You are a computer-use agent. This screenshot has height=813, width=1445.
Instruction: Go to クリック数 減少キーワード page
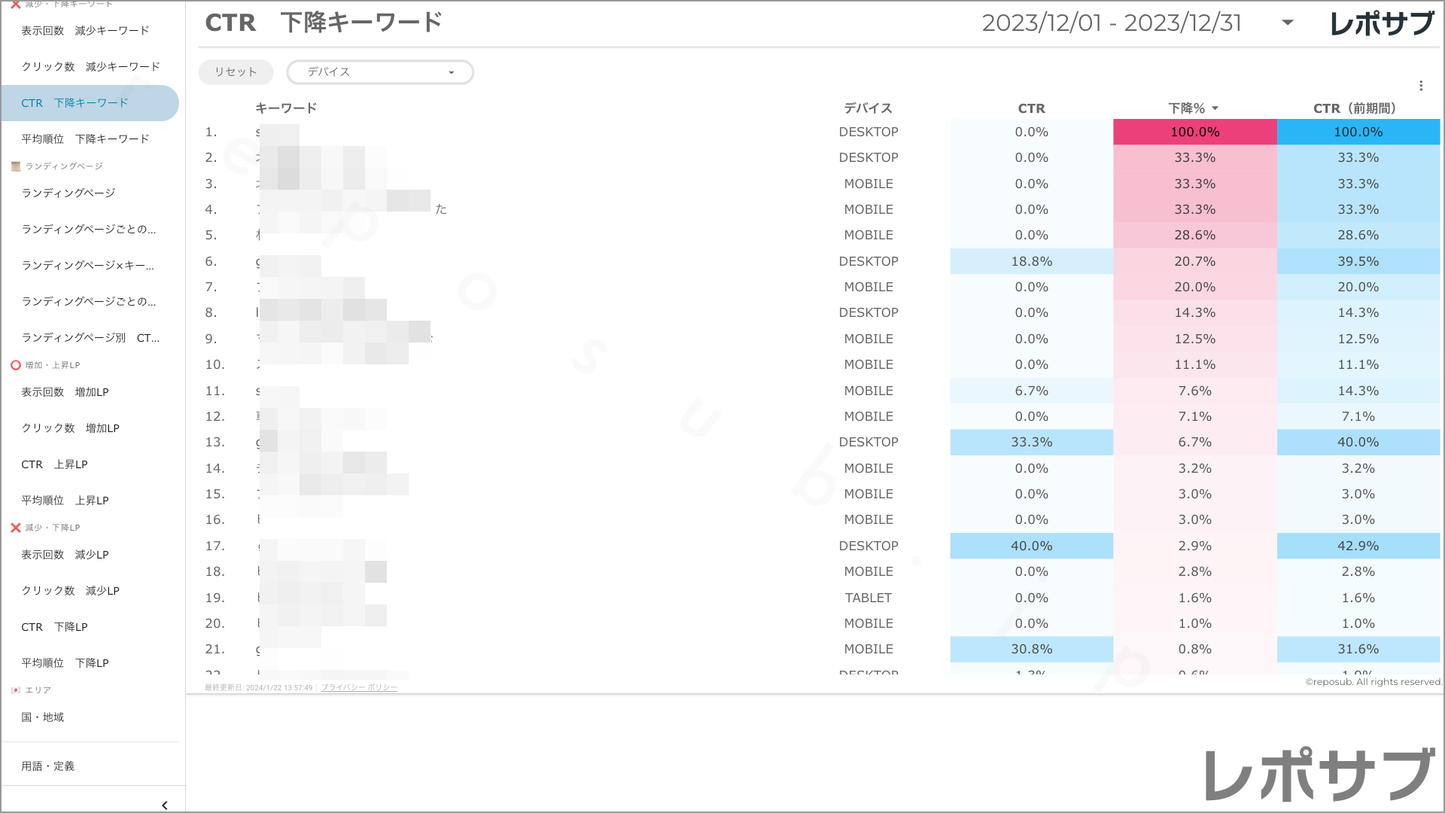(90, 67)
